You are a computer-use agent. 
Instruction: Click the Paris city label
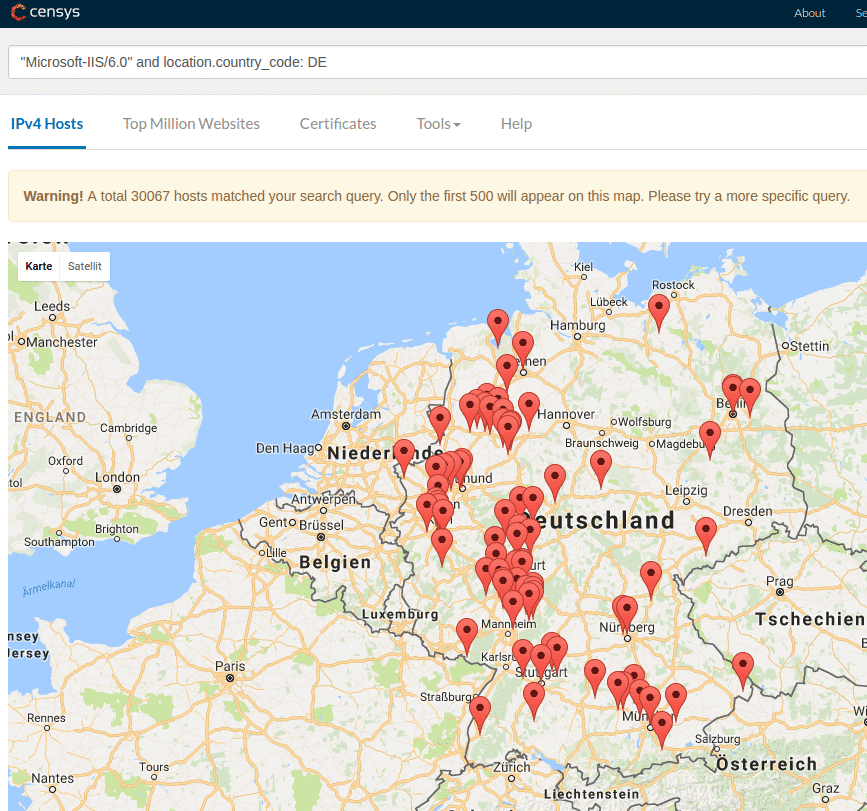click(x=230, y=666)
